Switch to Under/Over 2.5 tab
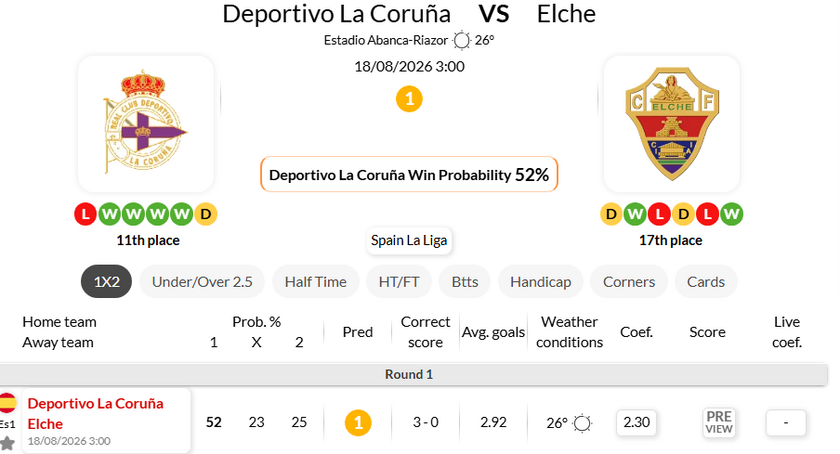 202,281
